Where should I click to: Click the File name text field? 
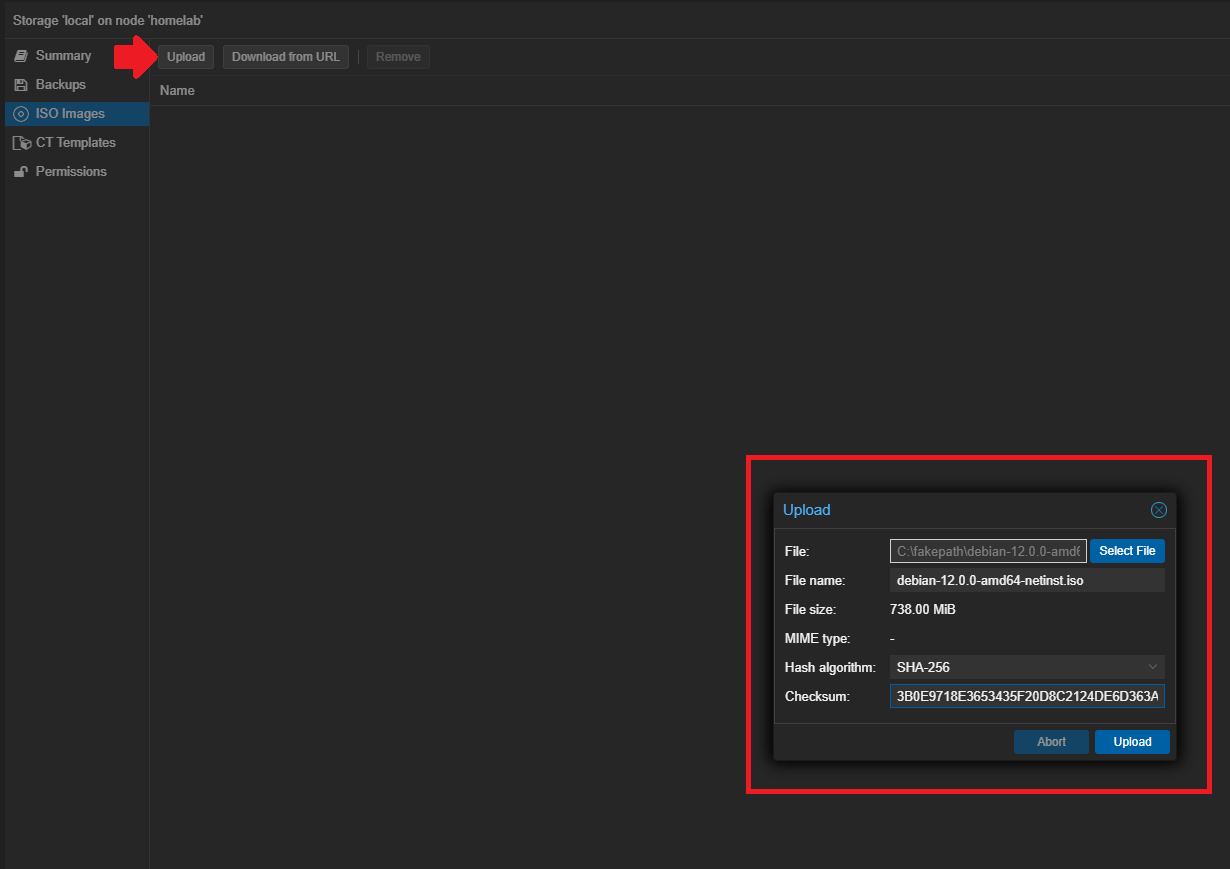click(1026, 581)
